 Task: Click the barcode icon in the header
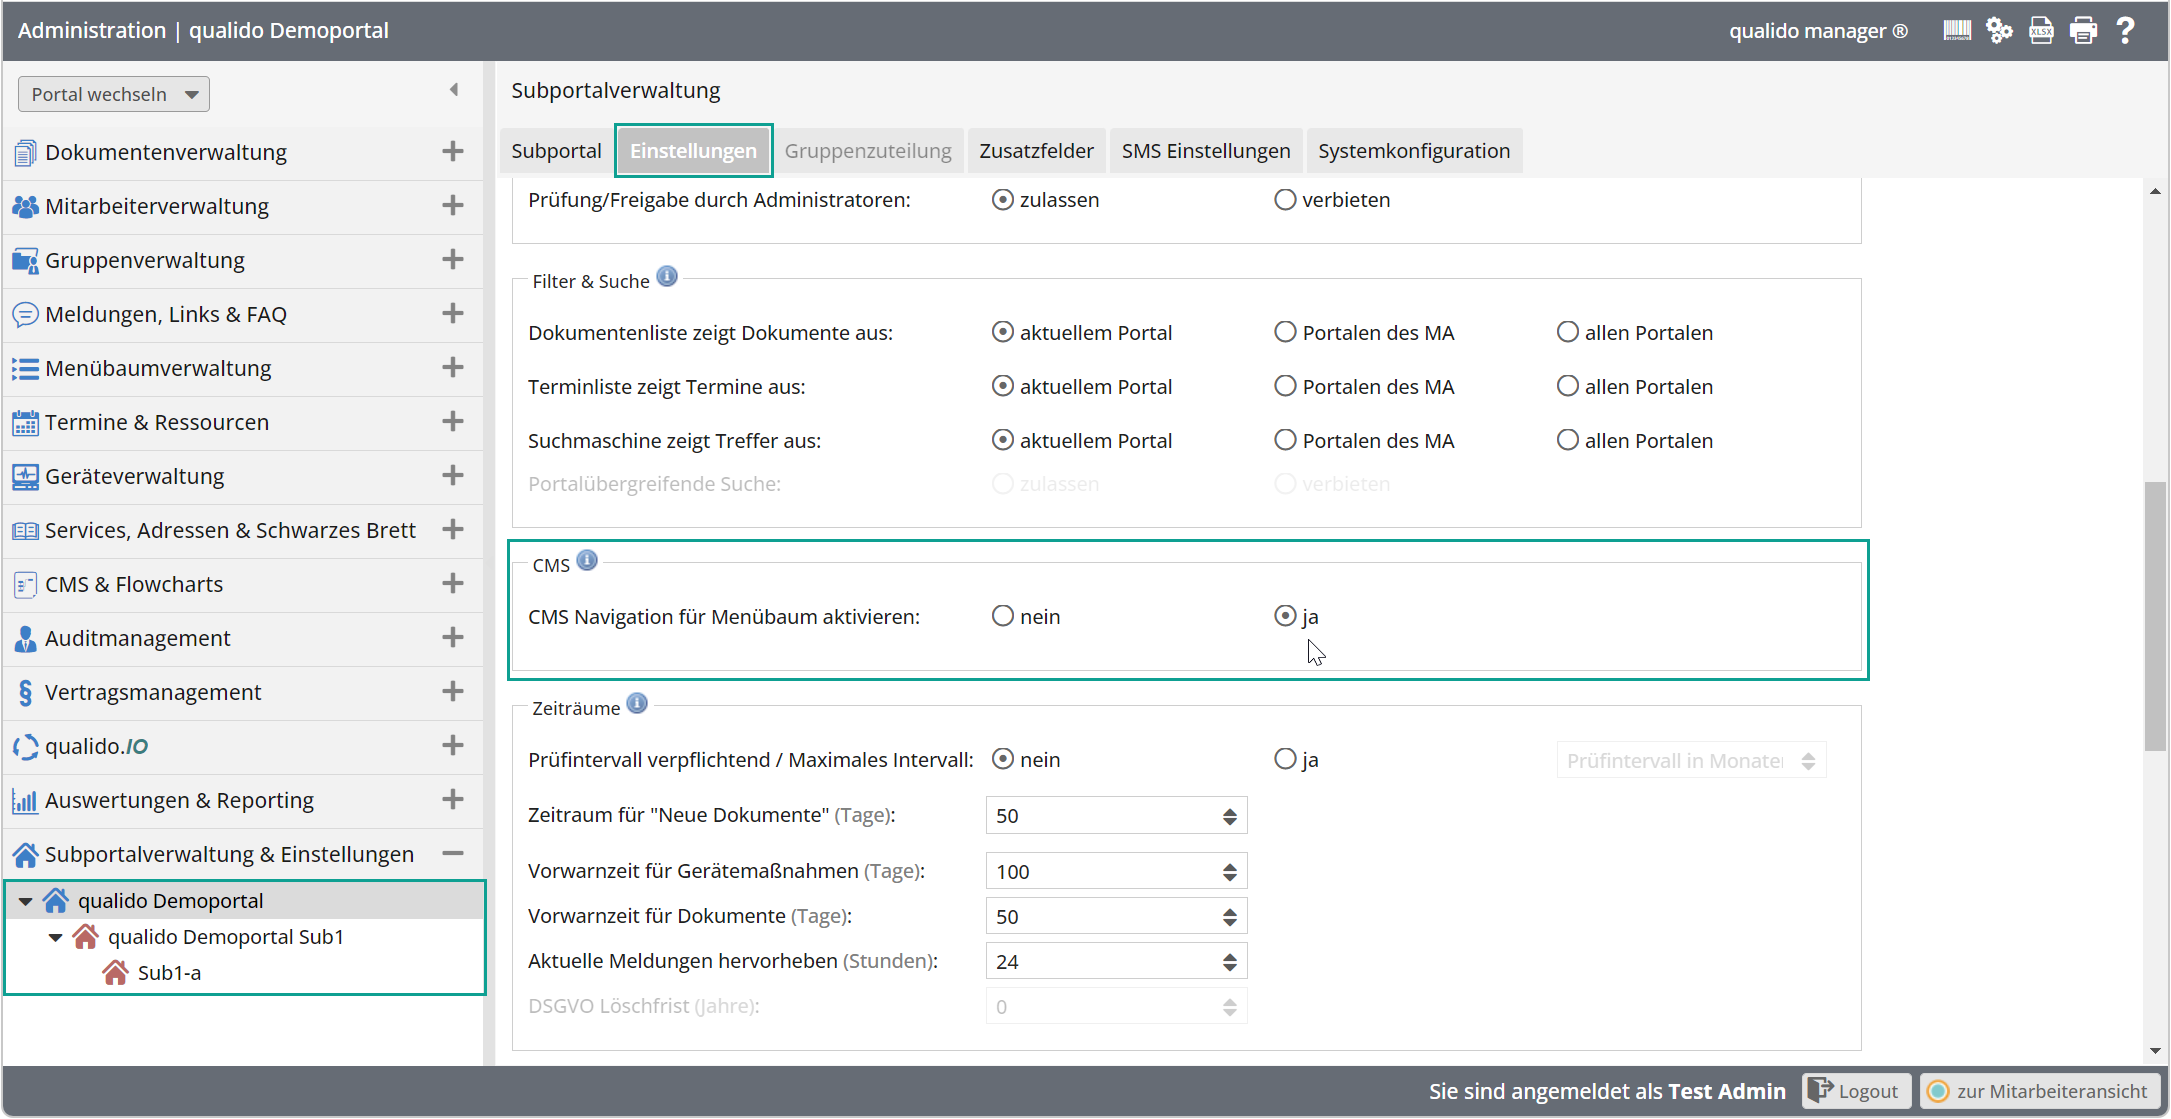pyautogui.click(x=1956, y=30)
